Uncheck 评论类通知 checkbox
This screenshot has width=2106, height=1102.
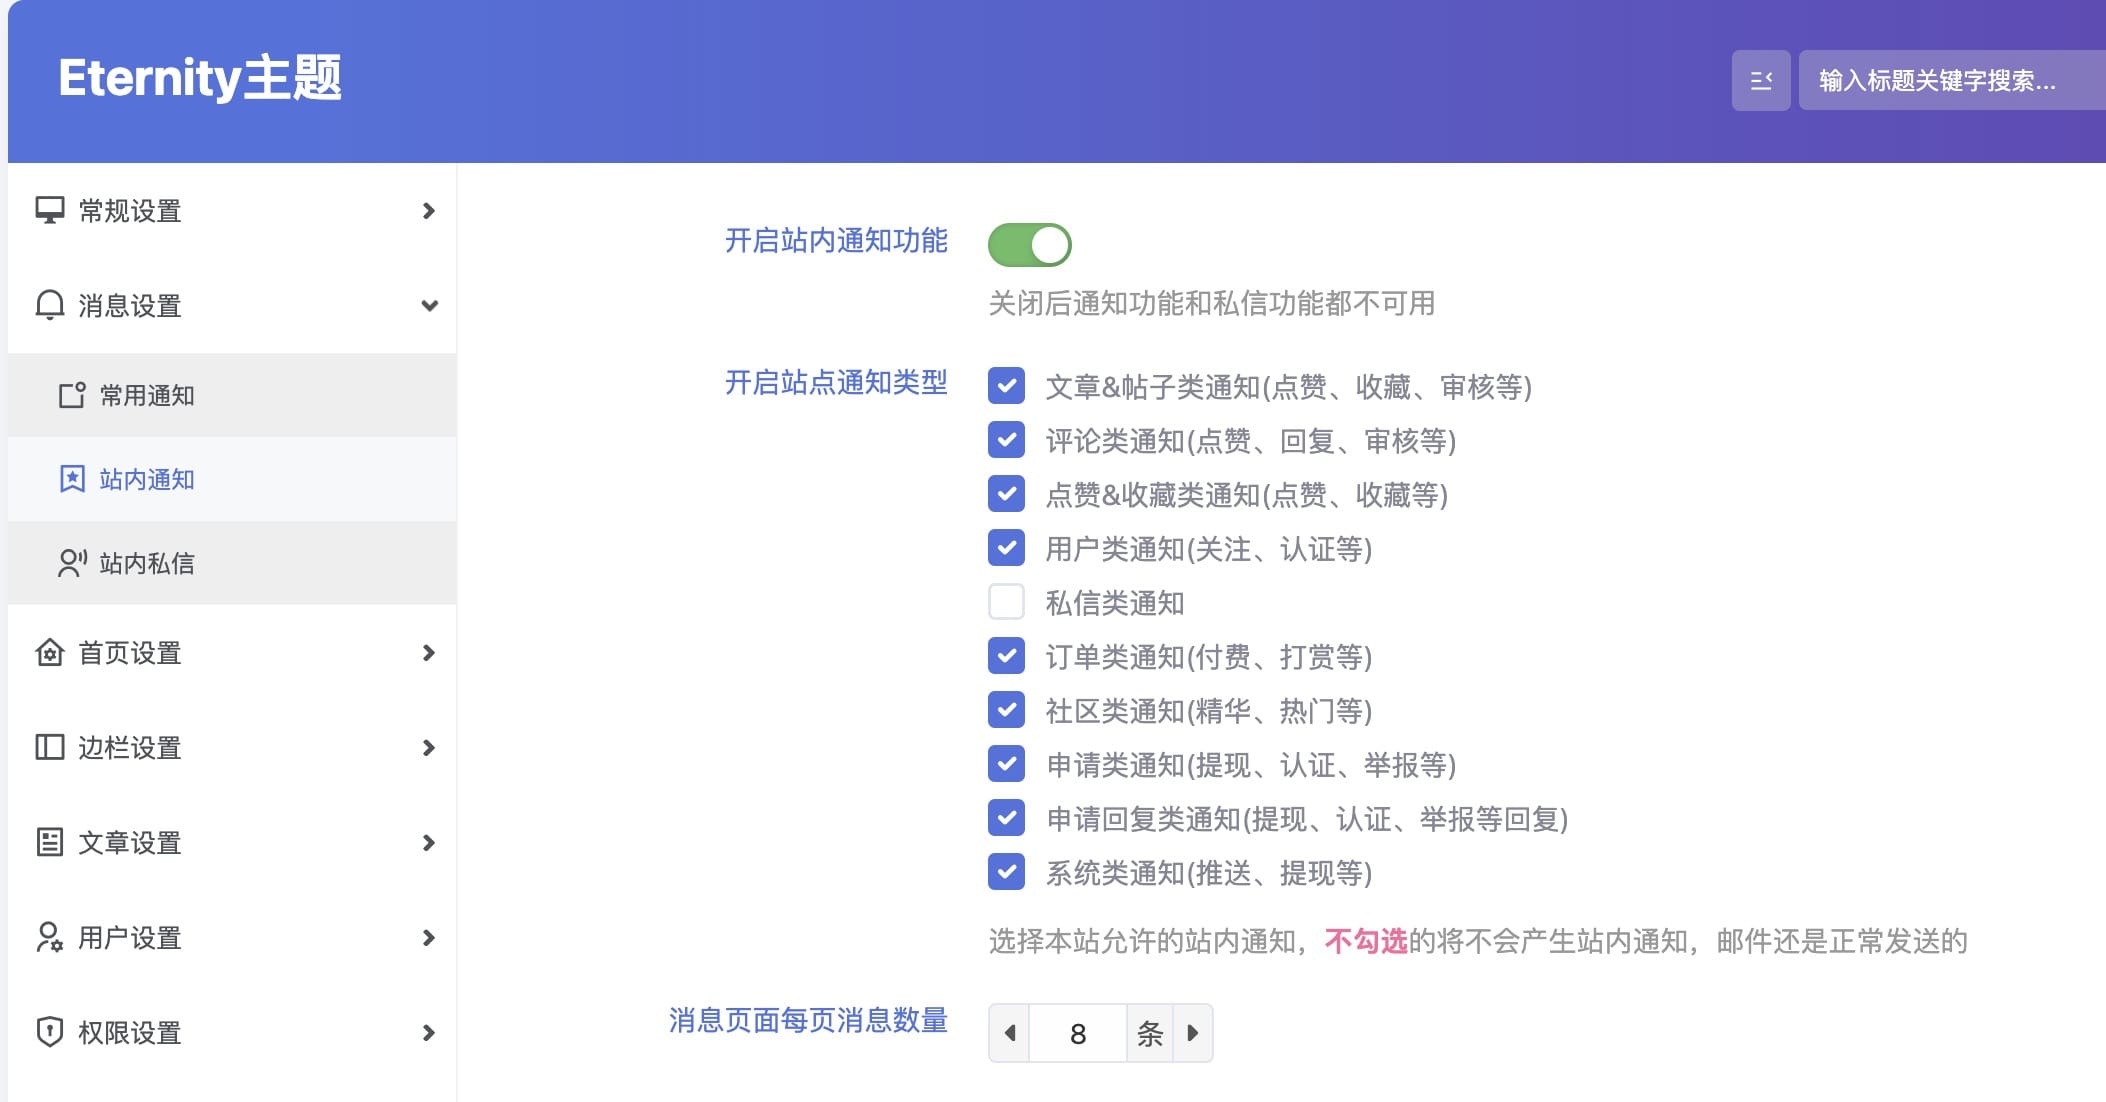1006,440
